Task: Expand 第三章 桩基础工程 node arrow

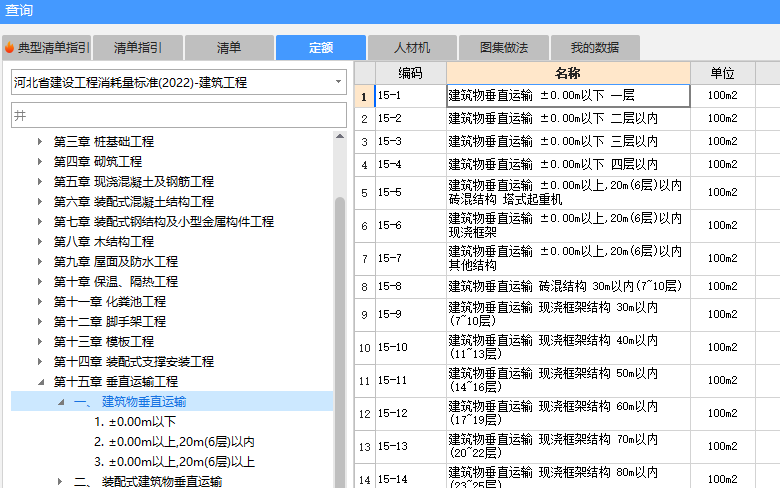Action: tap(40, 142)
